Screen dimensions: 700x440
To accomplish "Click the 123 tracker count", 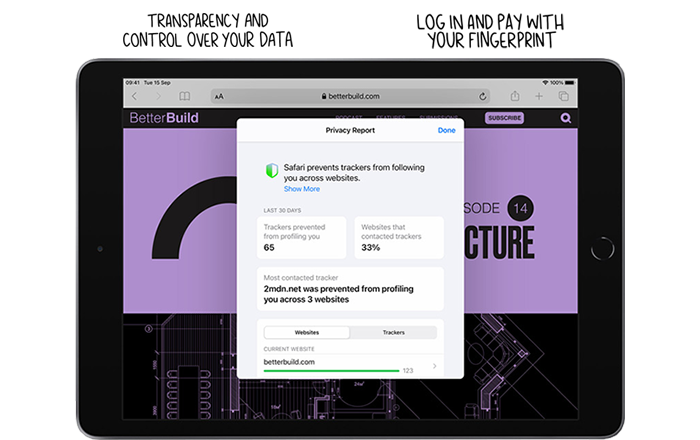I will coord(408,371).
